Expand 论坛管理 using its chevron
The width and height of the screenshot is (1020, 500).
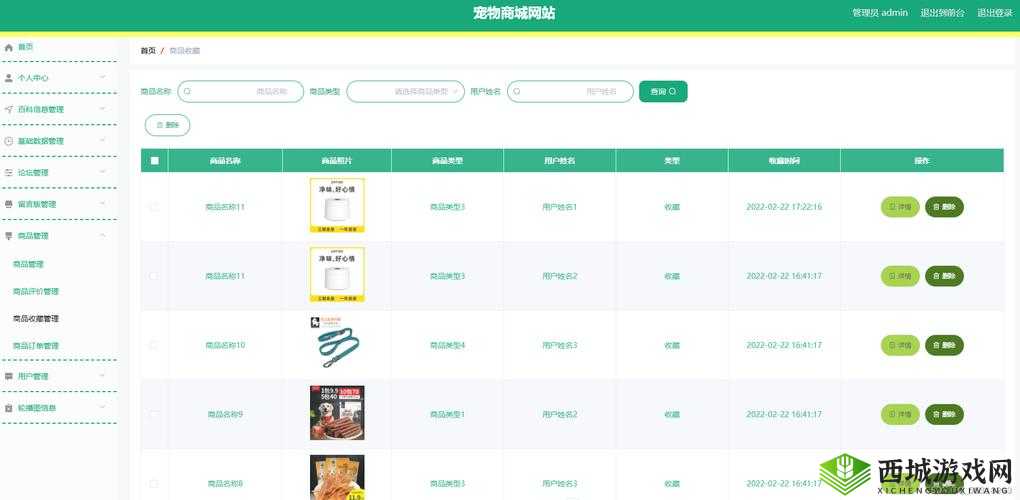(102, 172)
